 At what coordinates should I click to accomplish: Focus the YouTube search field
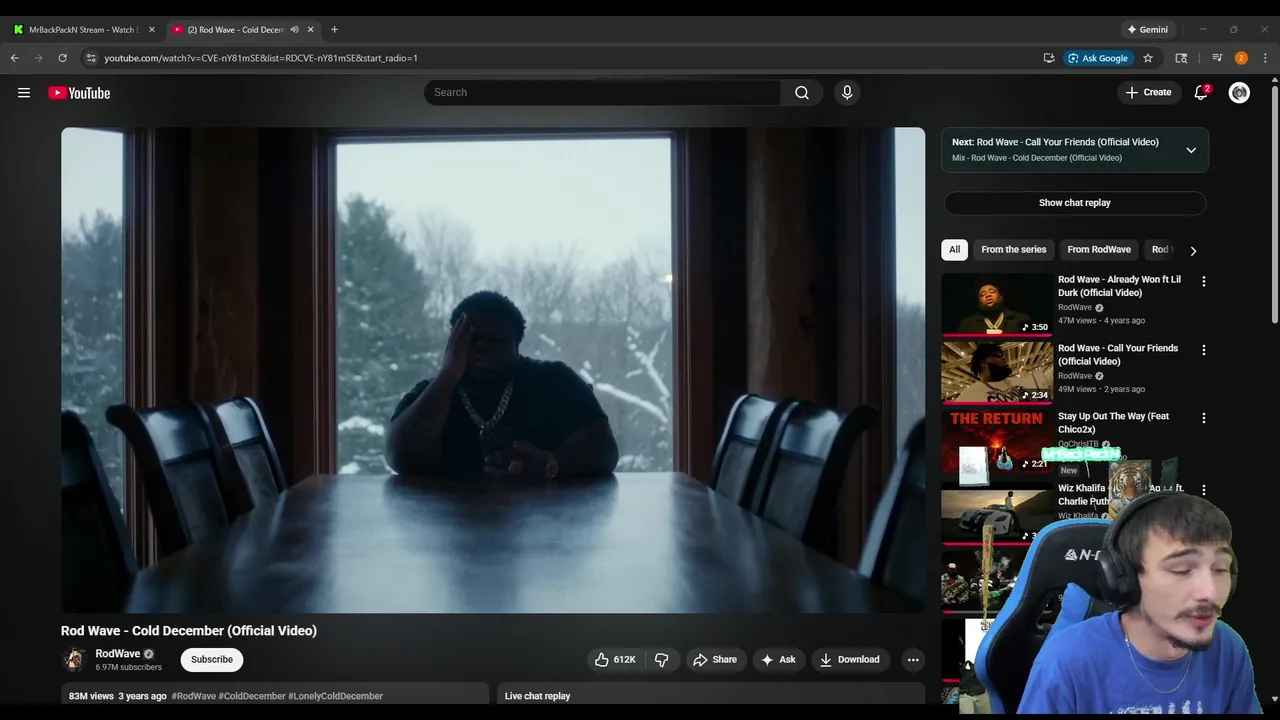(x=602, y=92)
